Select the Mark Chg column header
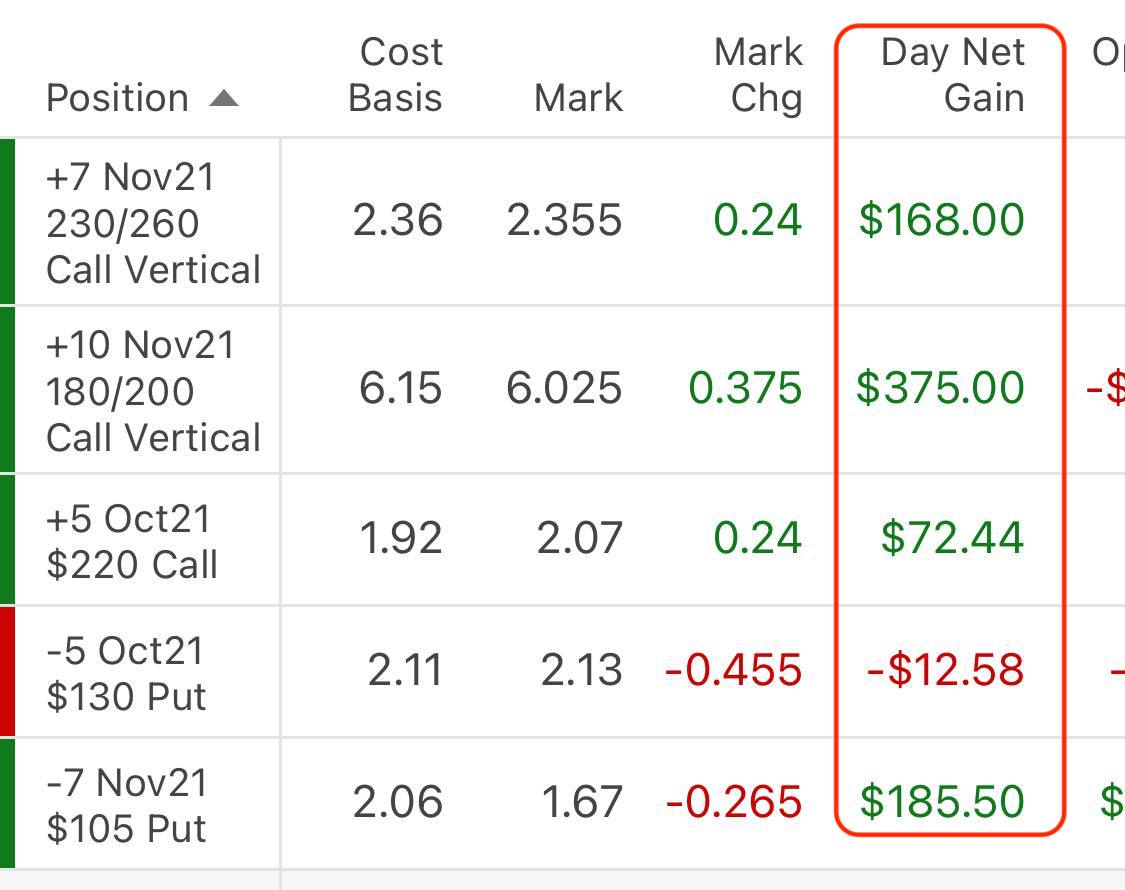Image resolution: width=1125 pixels, height=890 pixels. click(758, 75)
